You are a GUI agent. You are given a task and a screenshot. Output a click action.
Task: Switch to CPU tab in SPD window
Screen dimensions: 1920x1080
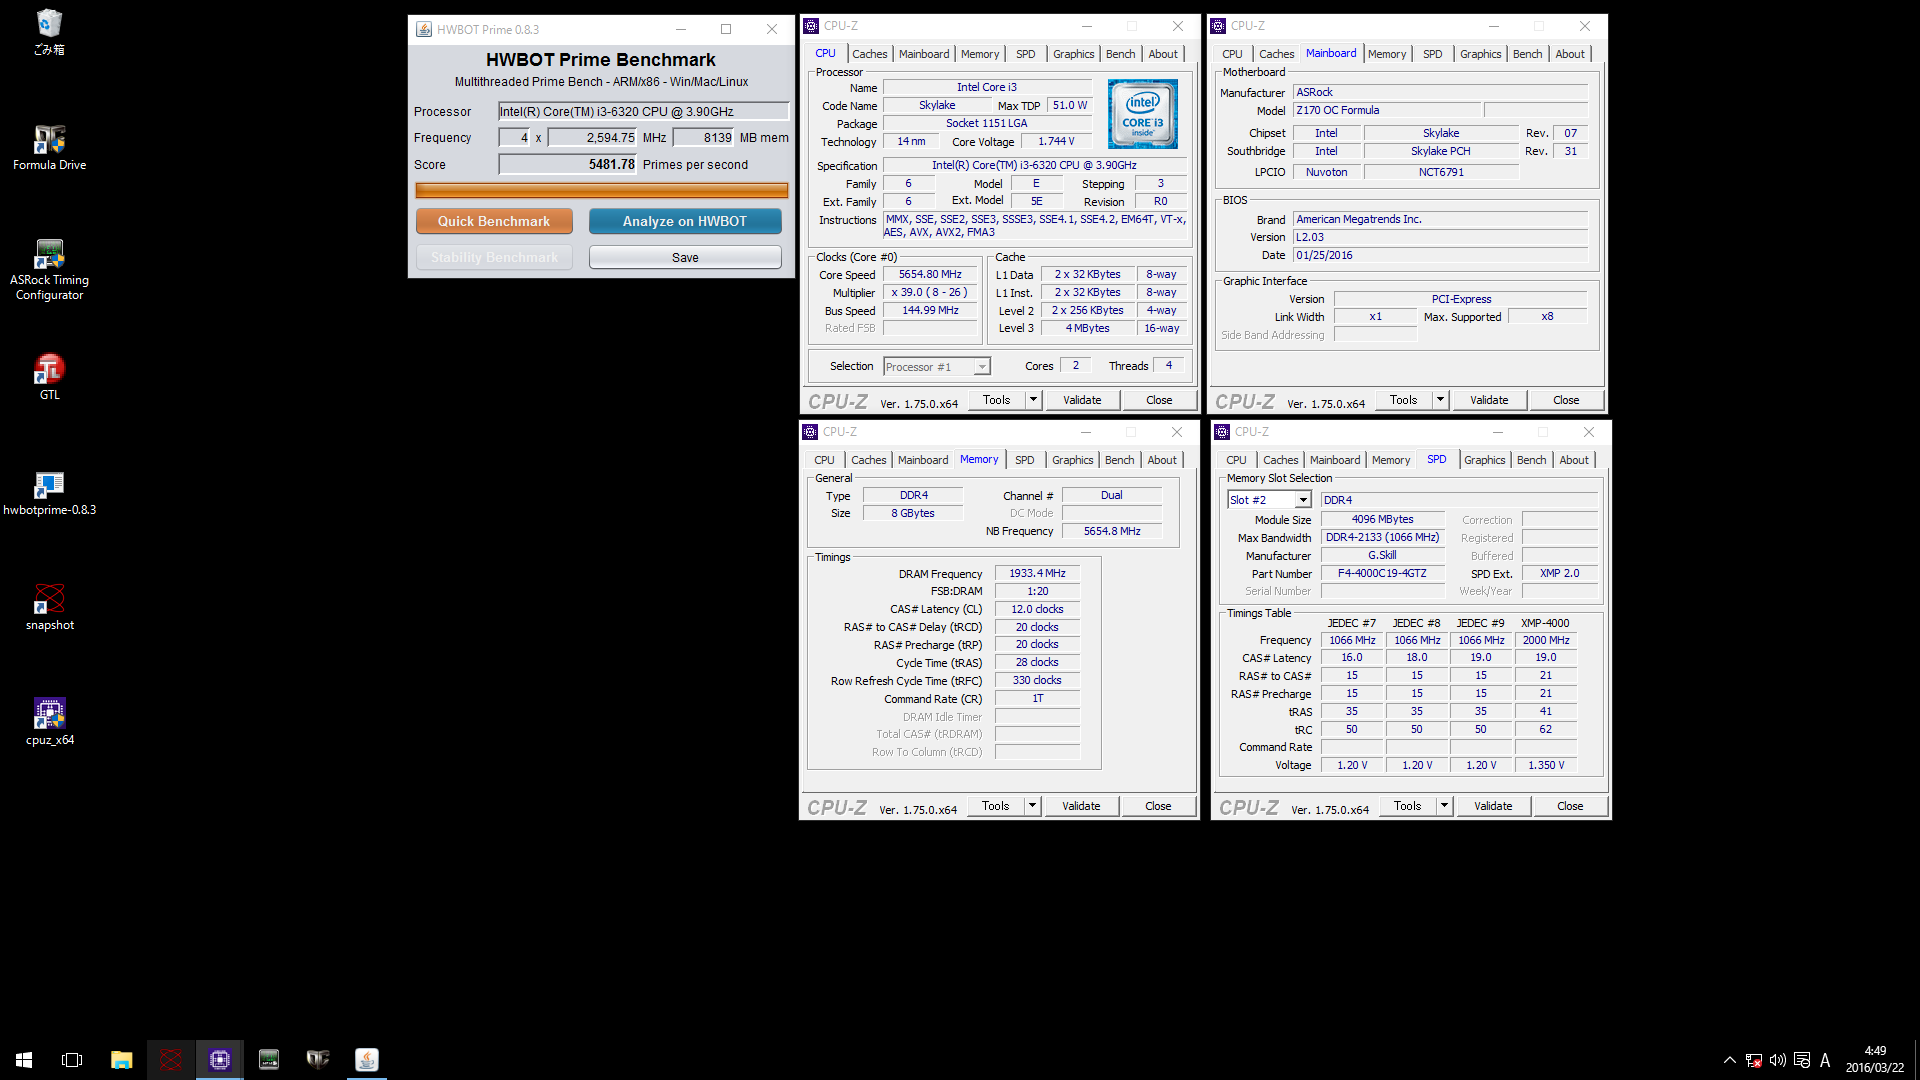tap(1236, 460)
